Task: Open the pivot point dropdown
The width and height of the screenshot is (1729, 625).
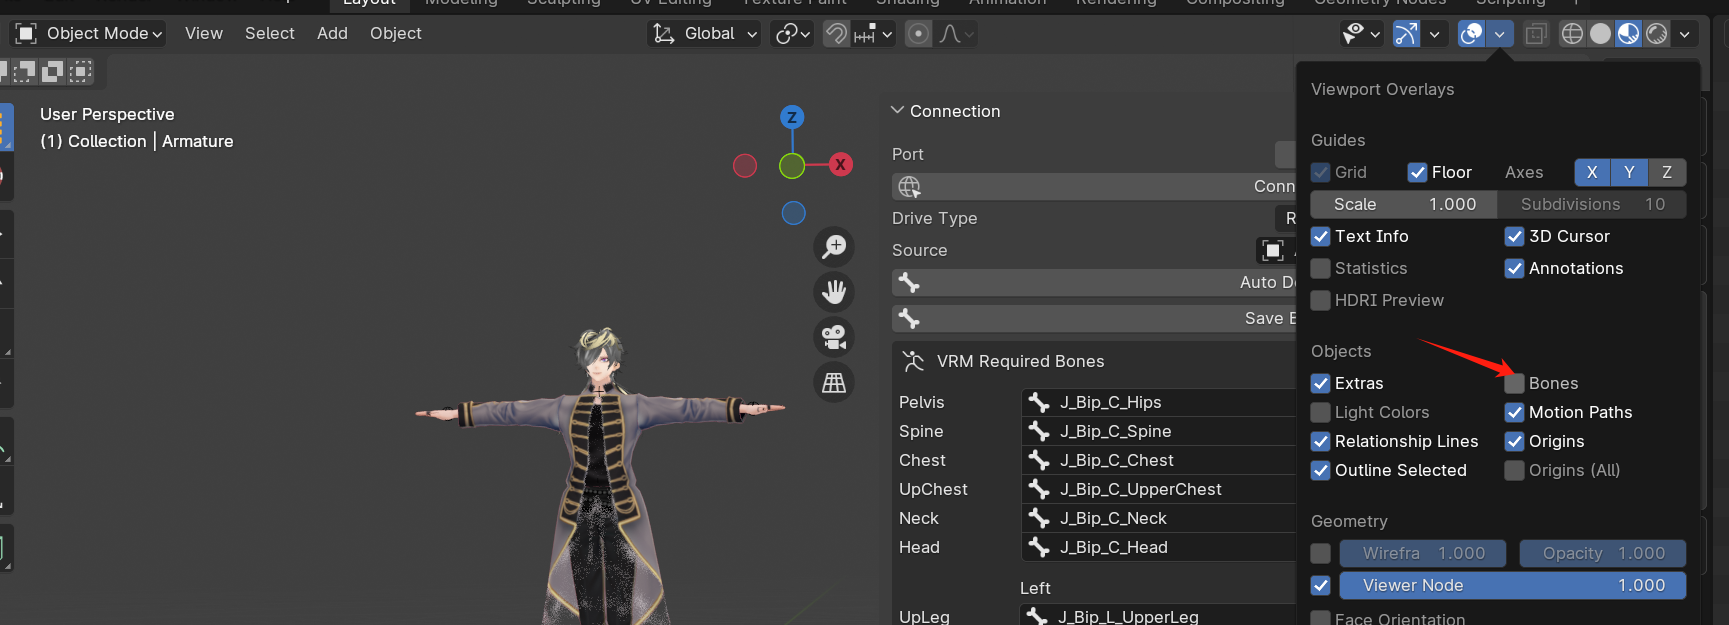Action: (x=792, y=34)
